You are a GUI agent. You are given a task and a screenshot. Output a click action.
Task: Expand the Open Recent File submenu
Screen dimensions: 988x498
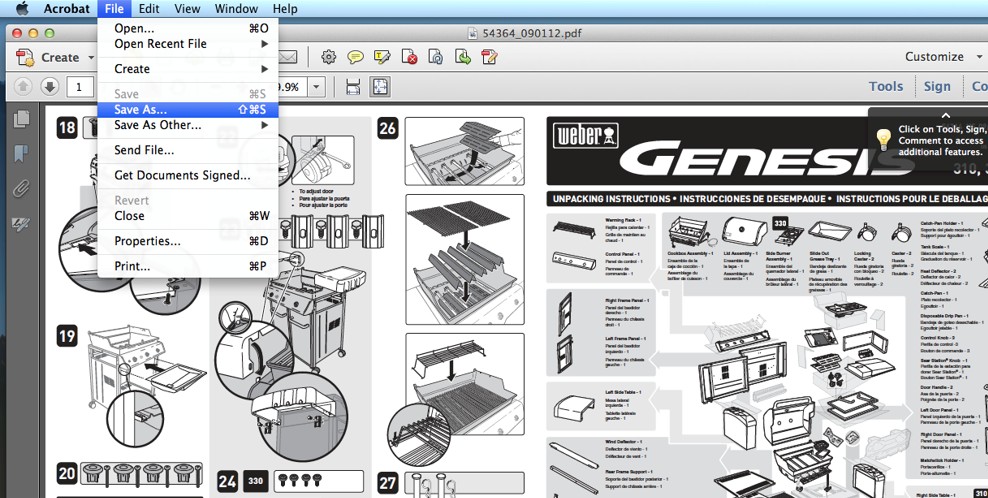188,43
